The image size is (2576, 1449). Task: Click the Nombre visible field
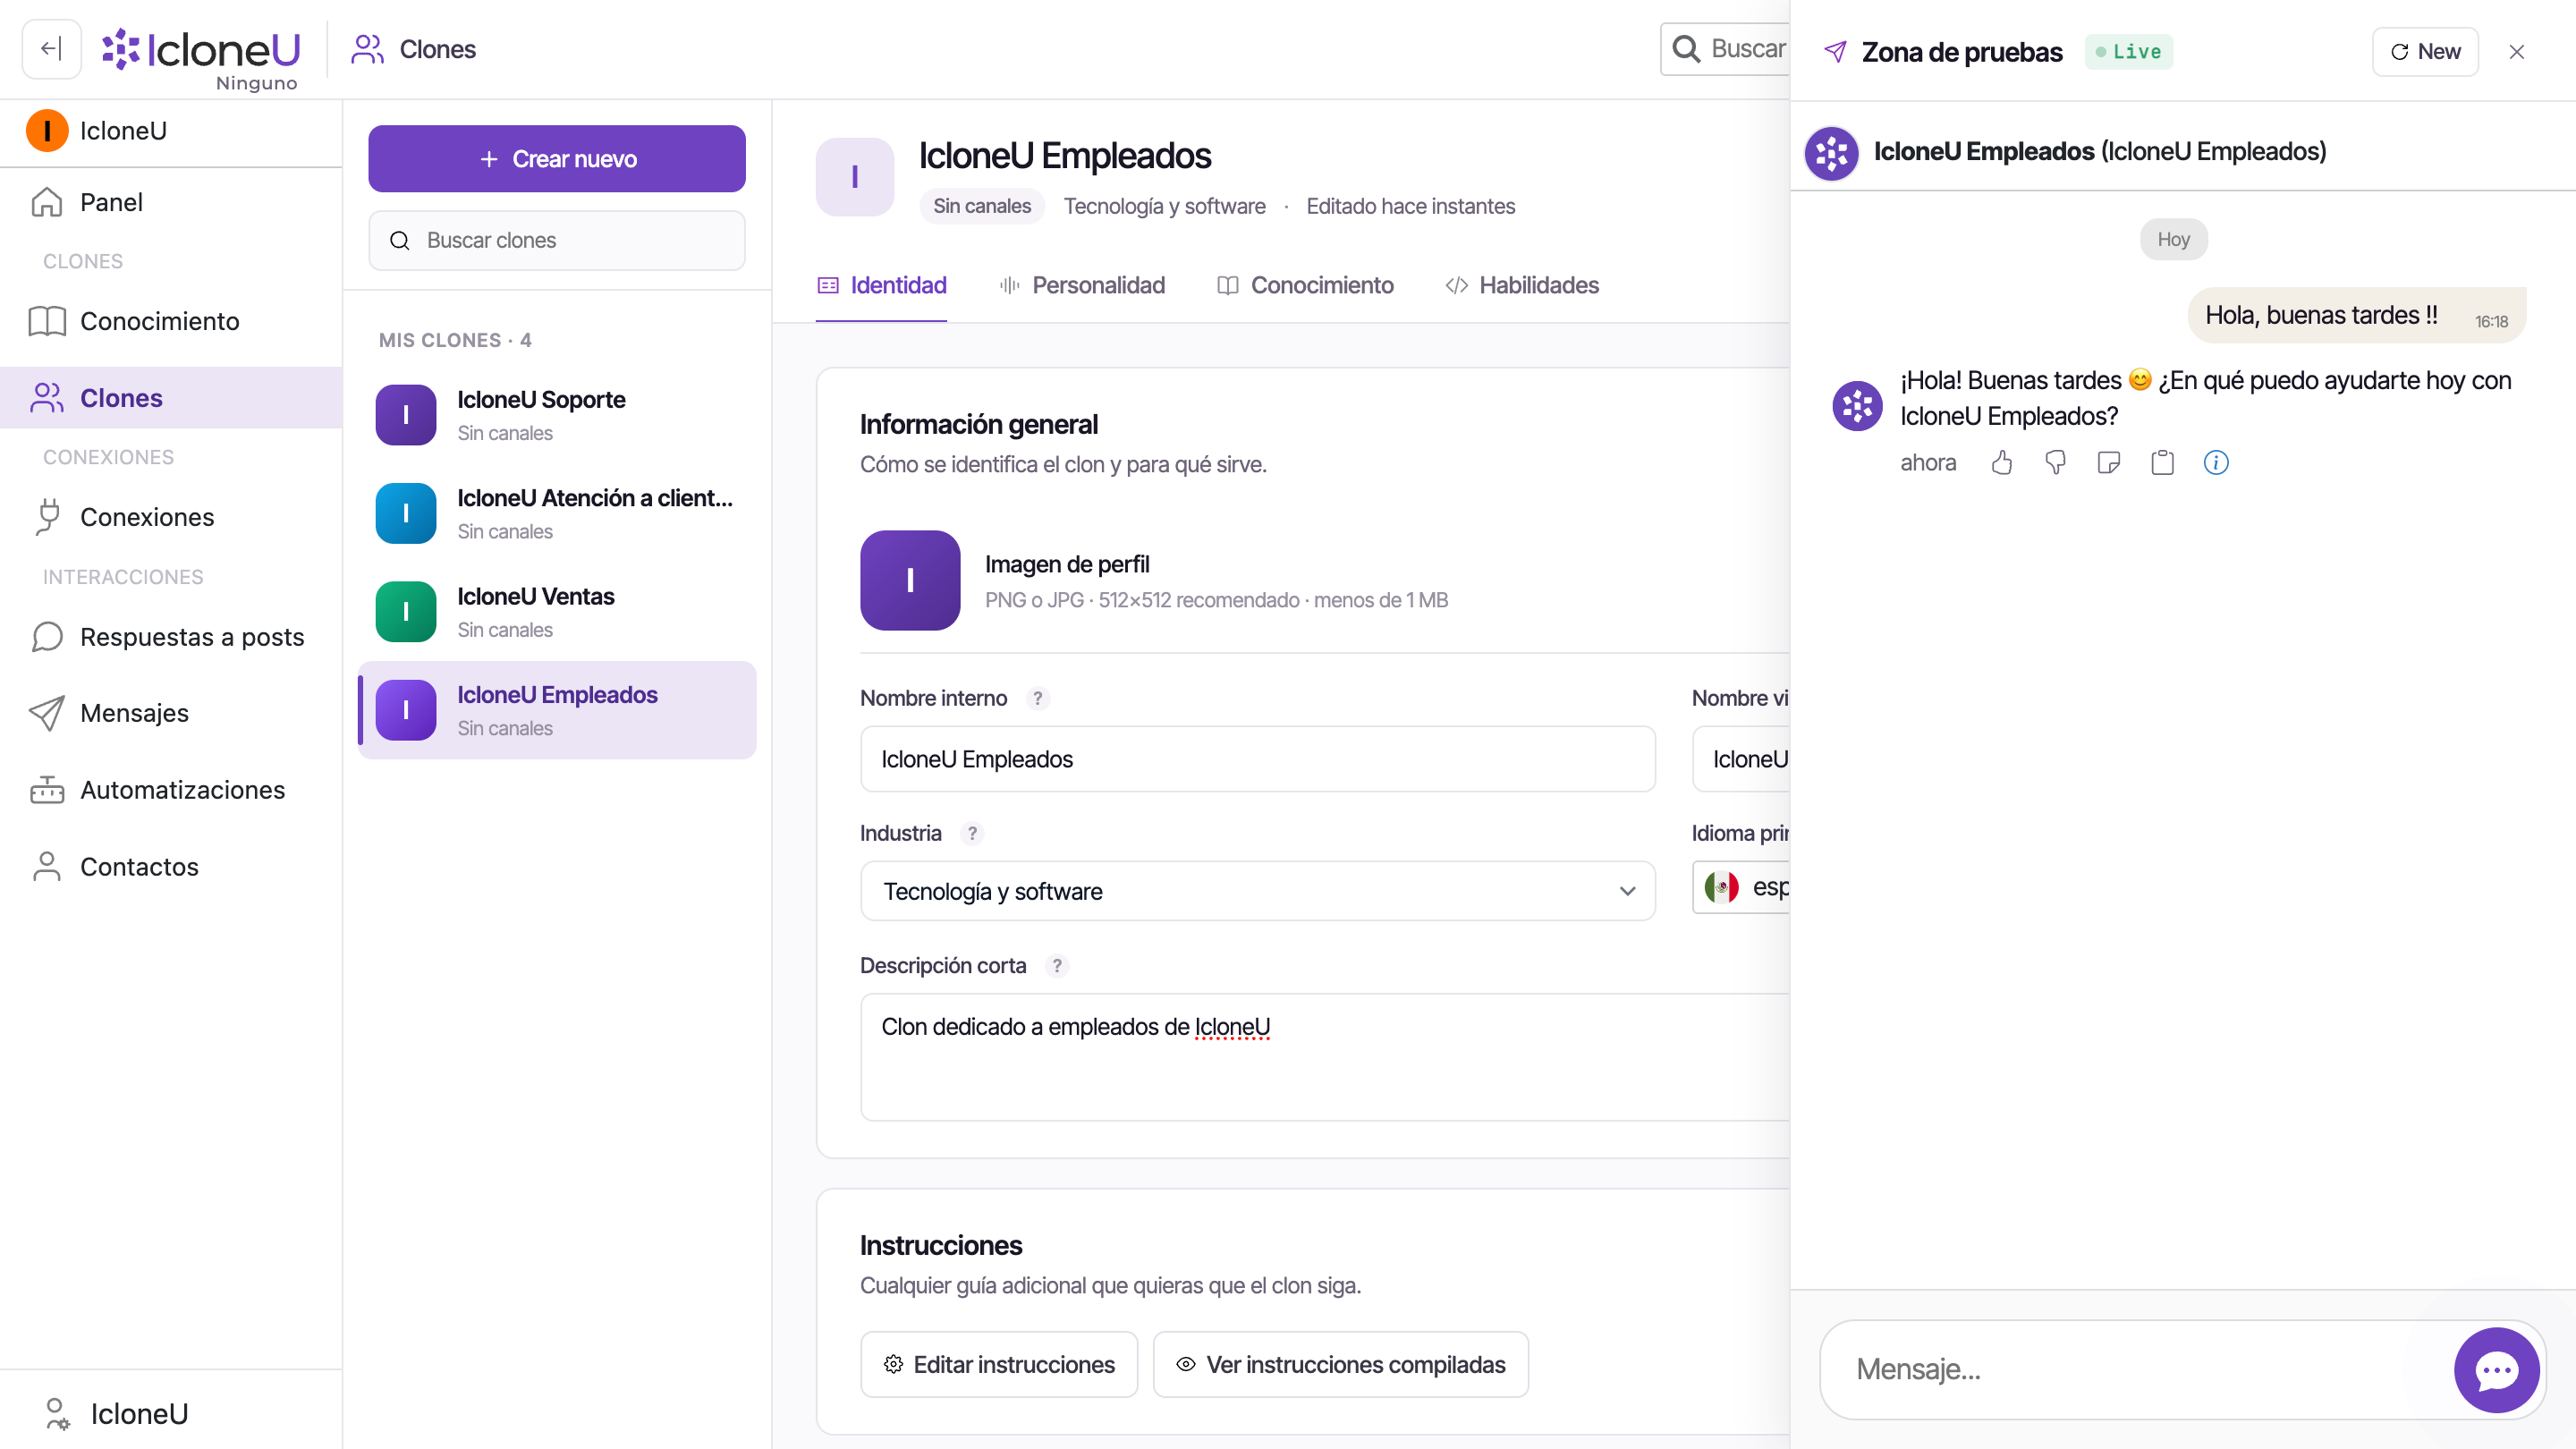click(1741, 759)
